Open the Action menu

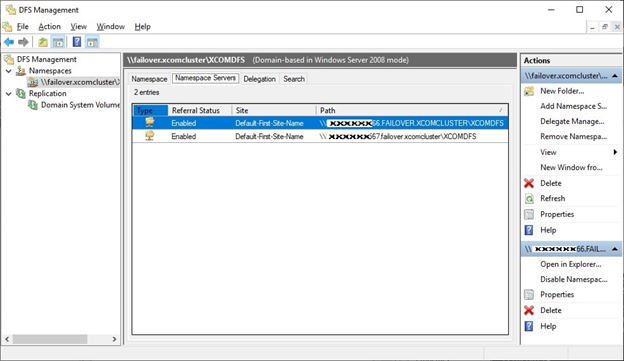click(49, 27)
